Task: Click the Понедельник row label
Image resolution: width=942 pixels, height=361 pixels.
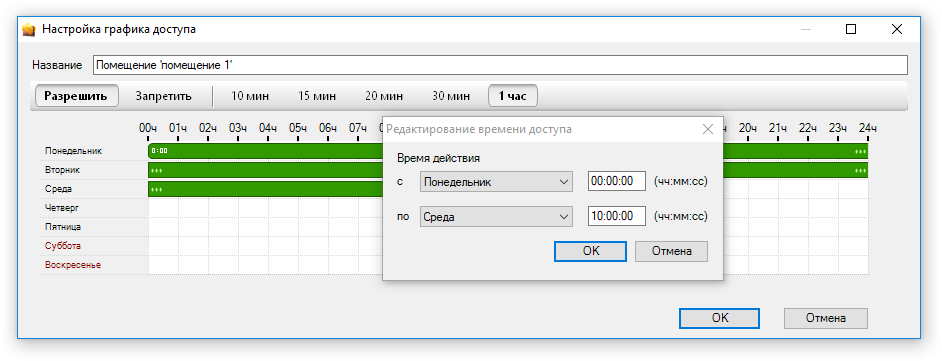Action: [x=73, y=151]
